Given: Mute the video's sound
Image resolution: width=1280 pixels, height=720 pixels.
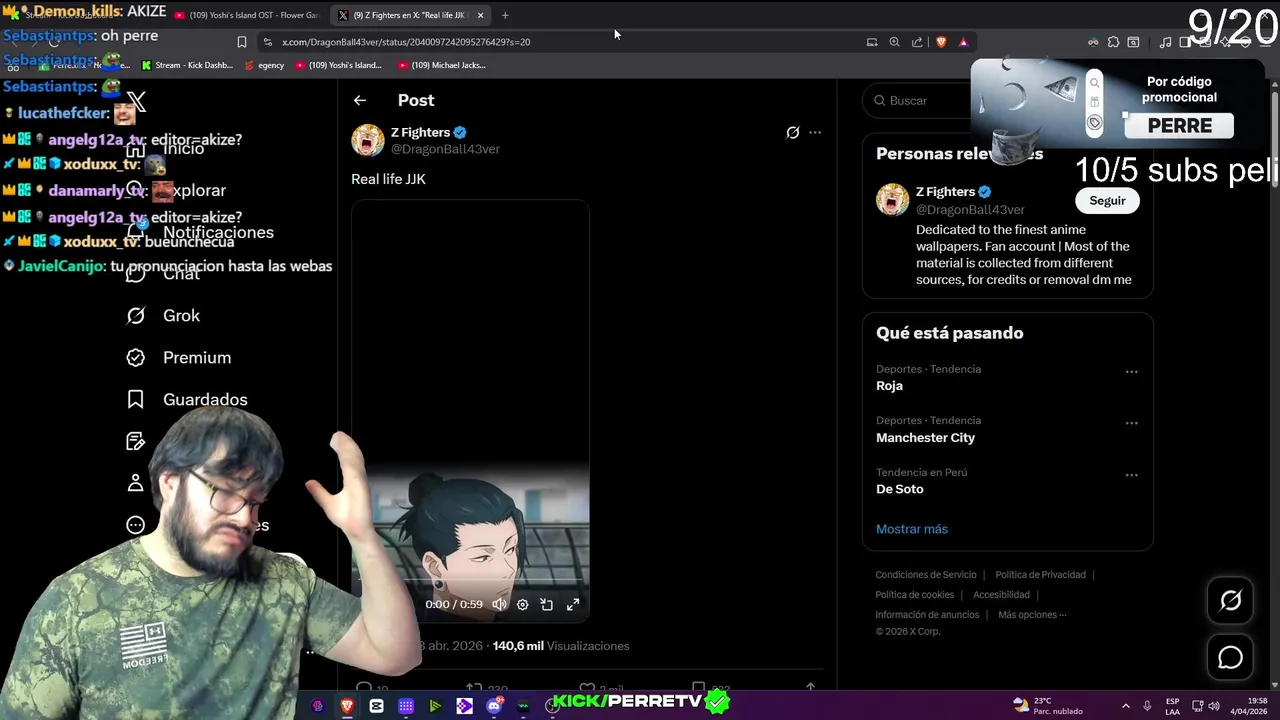Looking at the screenshot, I should tap(499, 604).
